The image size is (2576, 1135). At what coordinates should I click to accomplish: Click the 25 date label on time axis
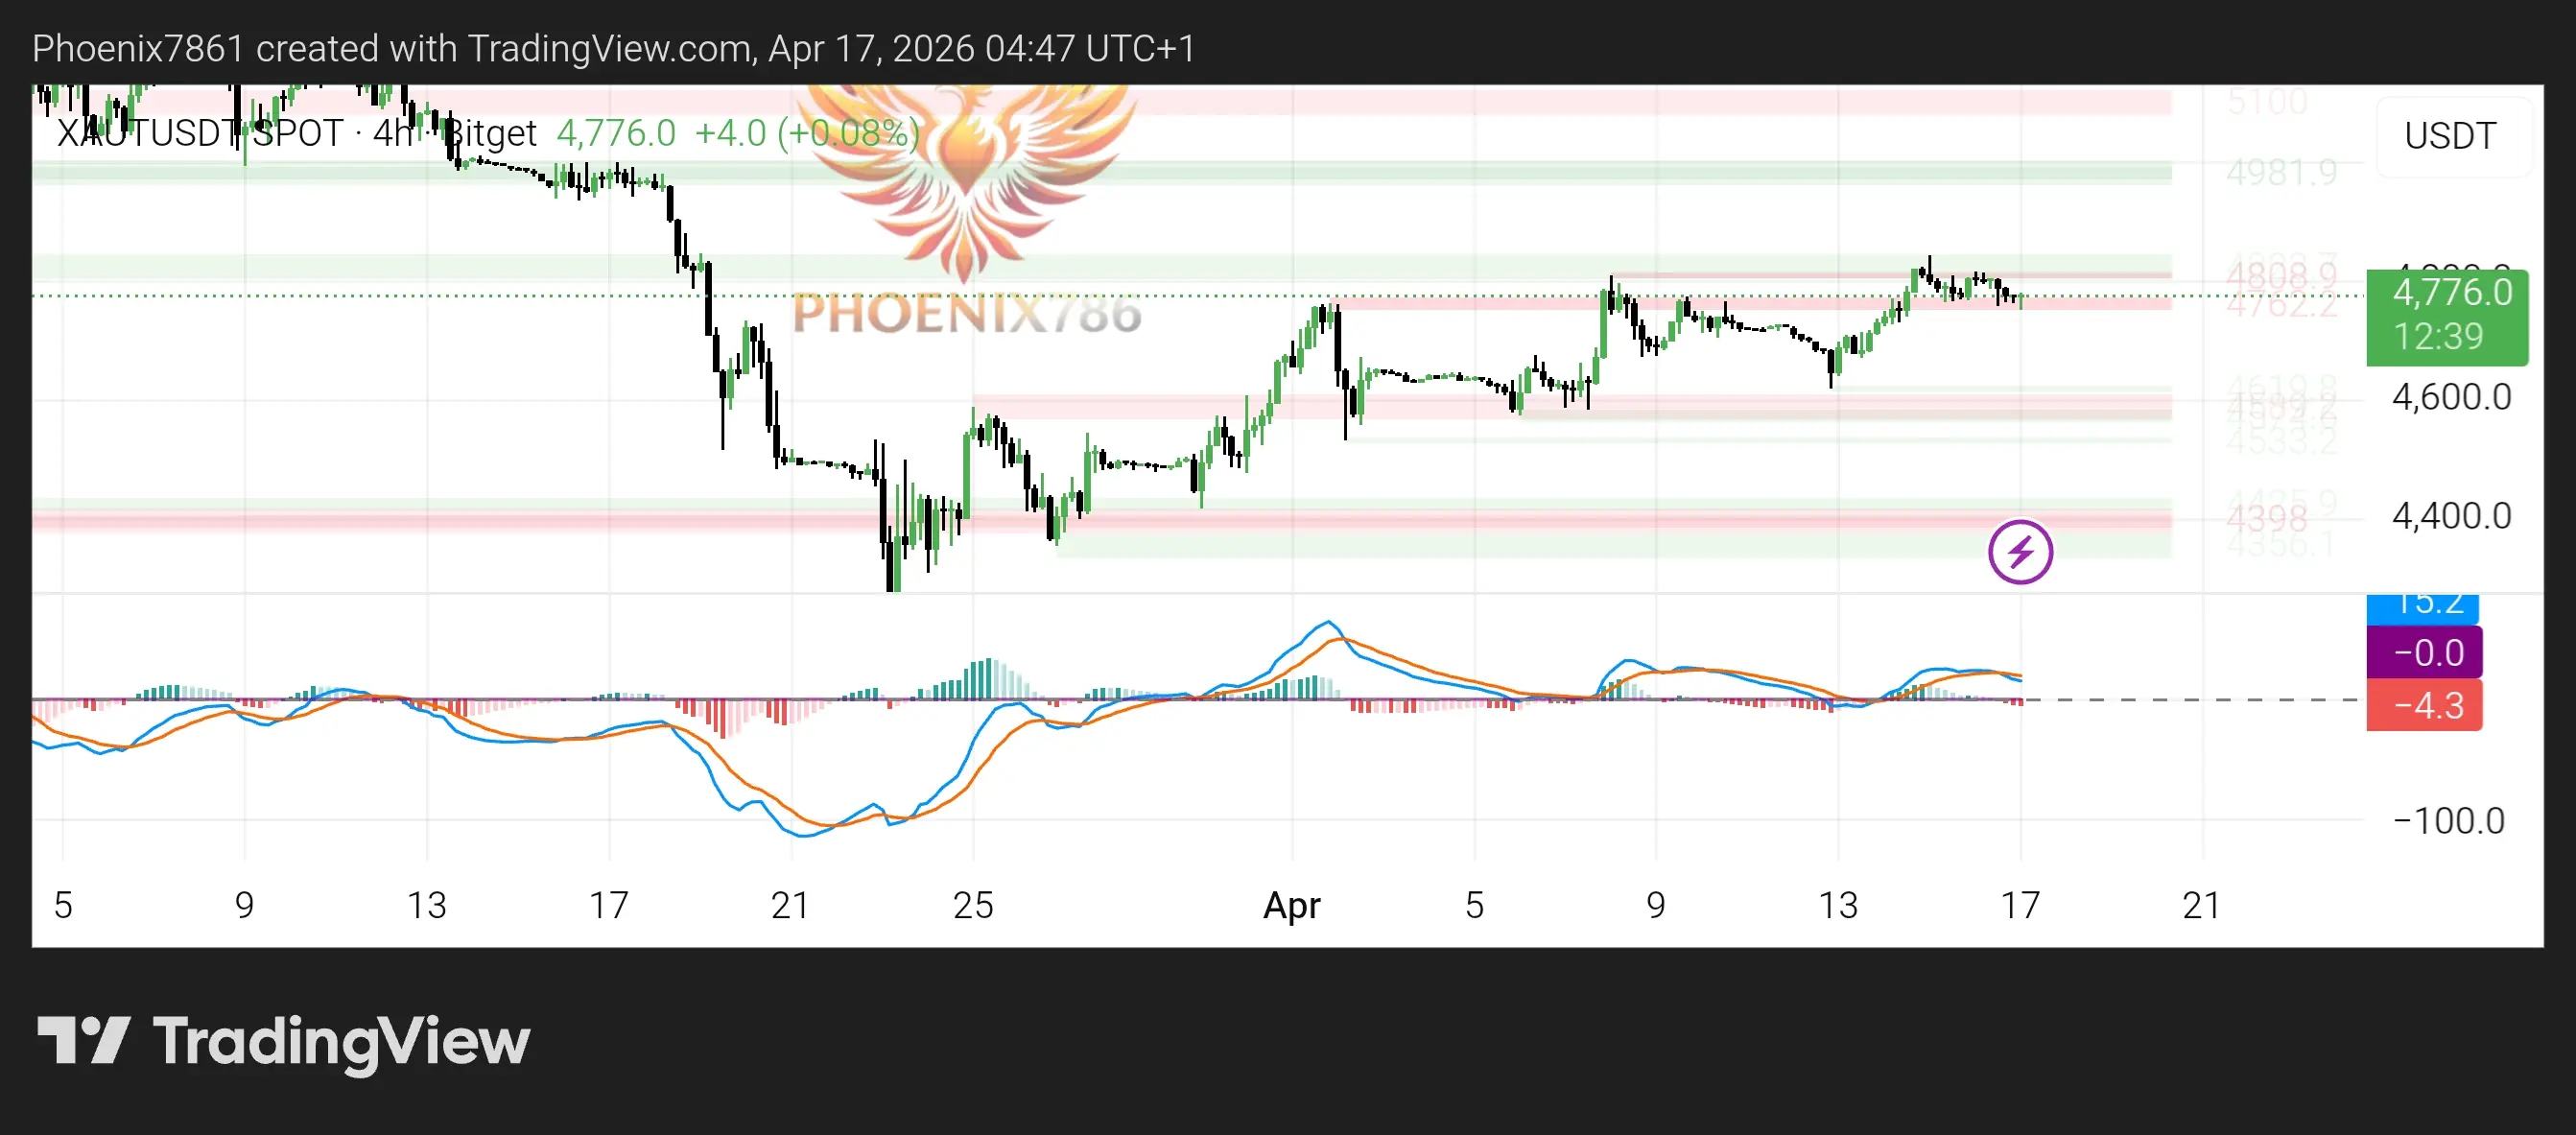[x=972, y=905]
